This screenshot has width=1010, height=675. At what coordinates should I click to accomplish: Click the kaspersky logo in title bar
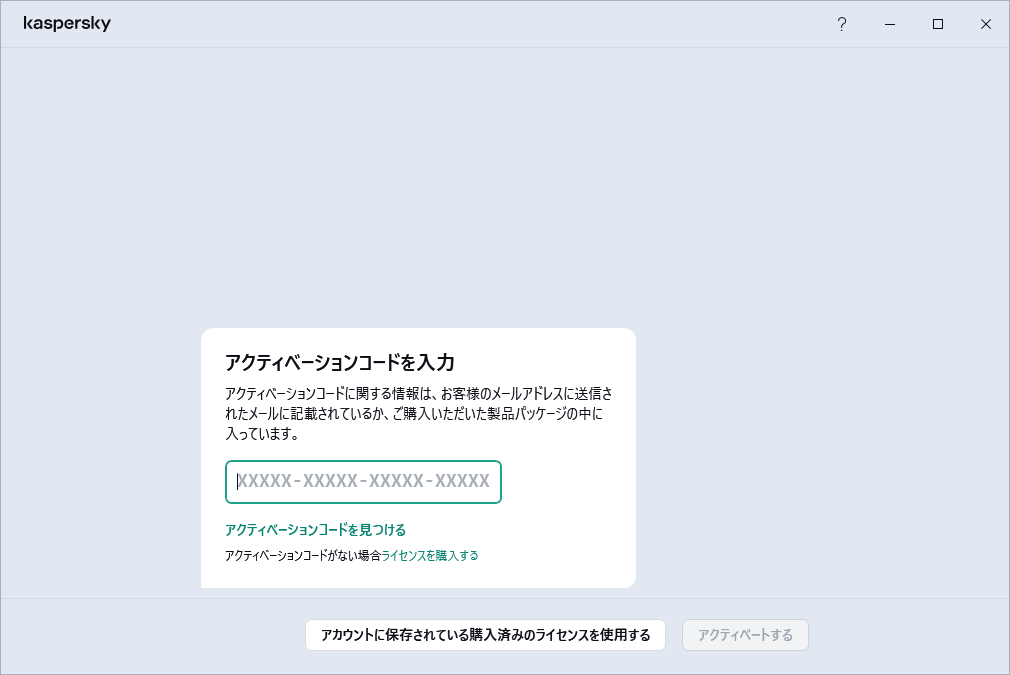(x=67, y=24)
